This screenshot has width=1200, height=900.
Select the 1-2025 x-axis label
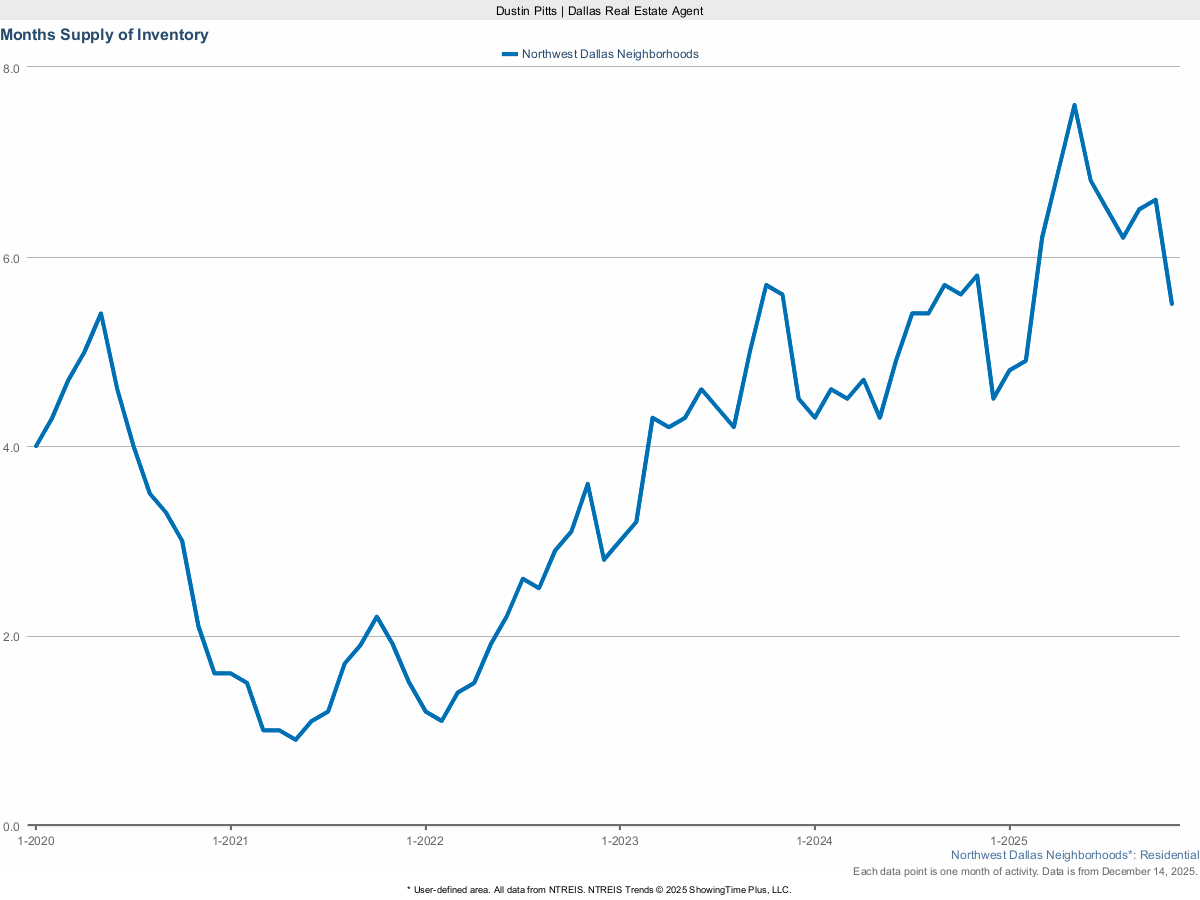pyautogui.click(x=1009, y=842)
